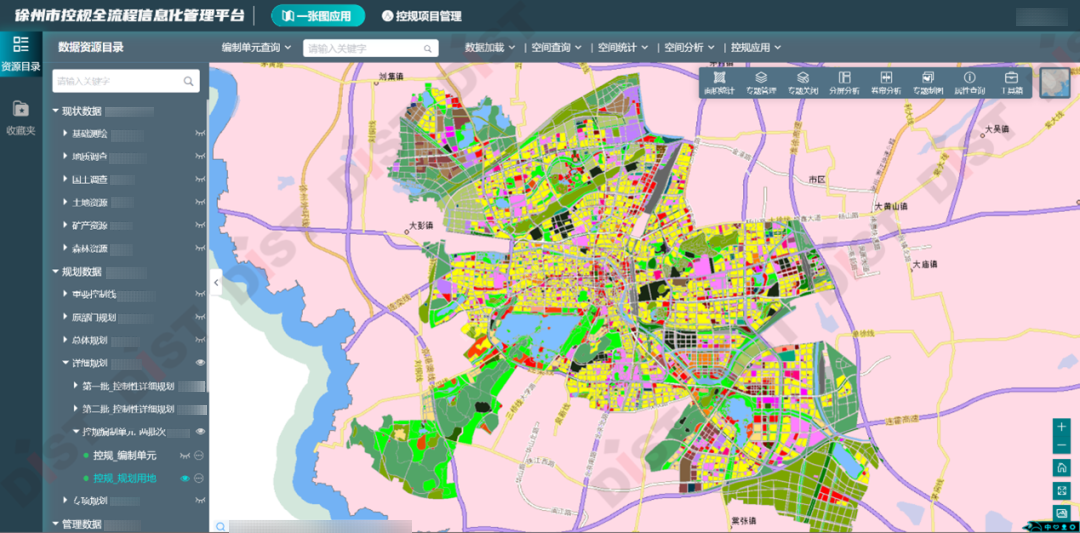Open the 专题制图 thematic map tool
This screenshot has height=533, width=1080.
coord(928,83)
